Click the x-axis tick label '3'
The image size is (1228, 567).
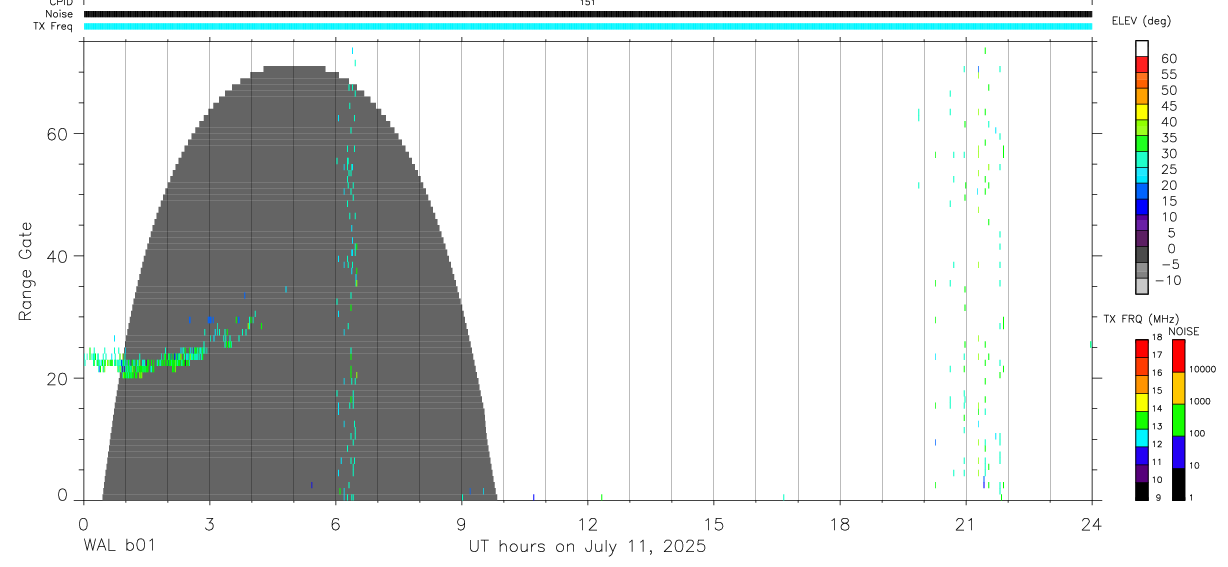tap(209, 523)
